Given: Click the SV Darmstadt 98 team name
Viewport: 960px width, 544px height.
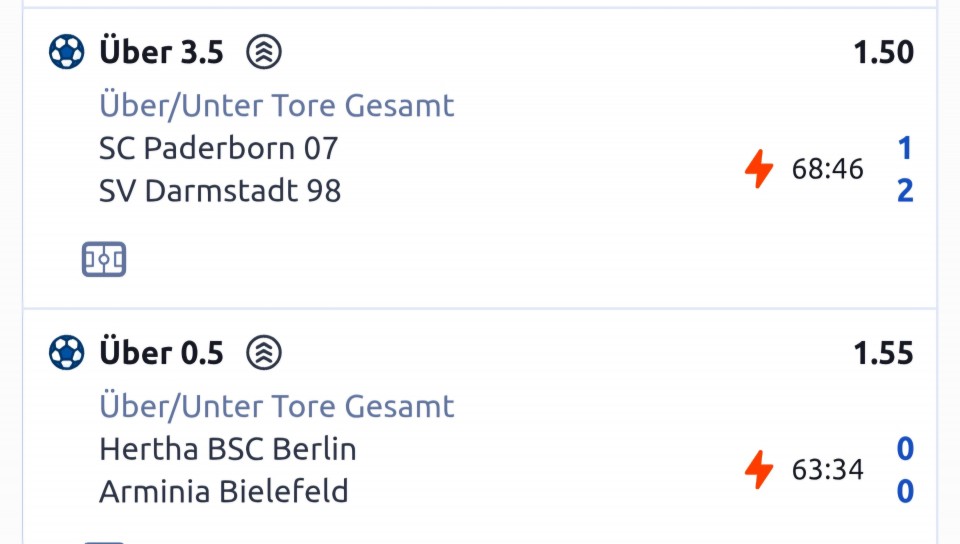Looking at the screenshot, I should [x=220, y=190].
